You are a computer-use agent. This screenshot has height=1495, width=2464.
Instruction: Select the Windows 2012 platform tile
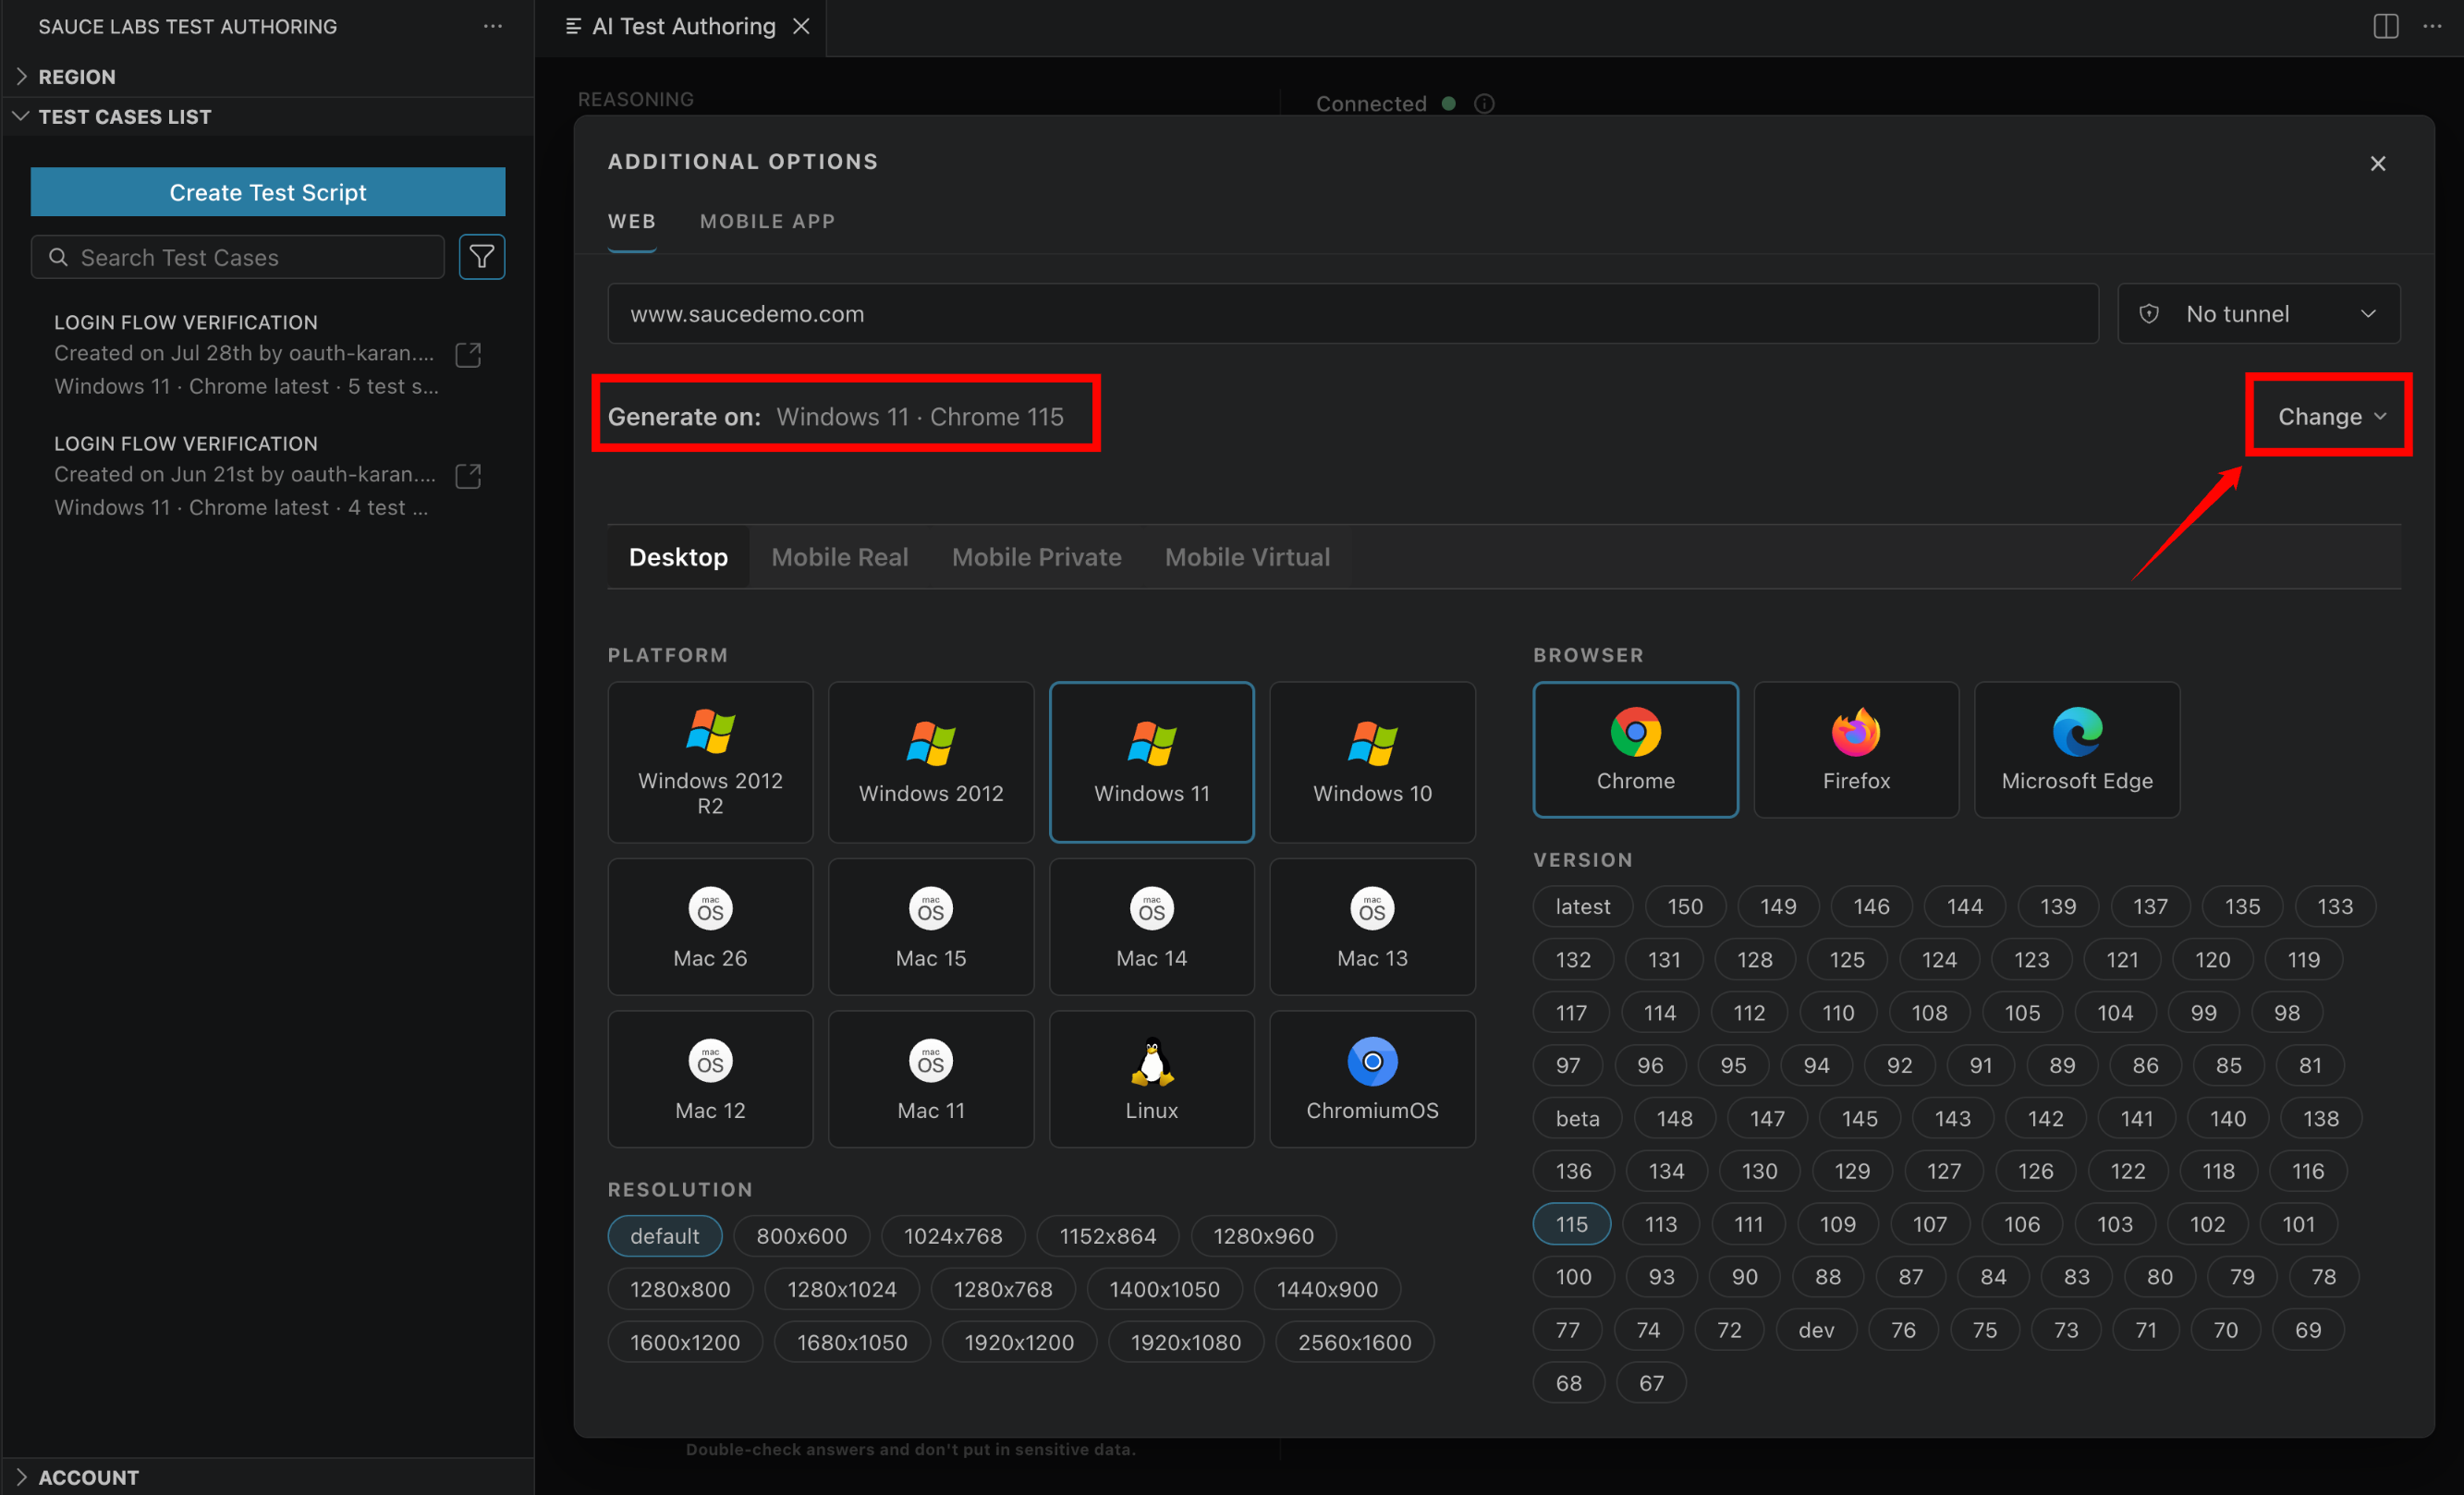pos(931,762)
